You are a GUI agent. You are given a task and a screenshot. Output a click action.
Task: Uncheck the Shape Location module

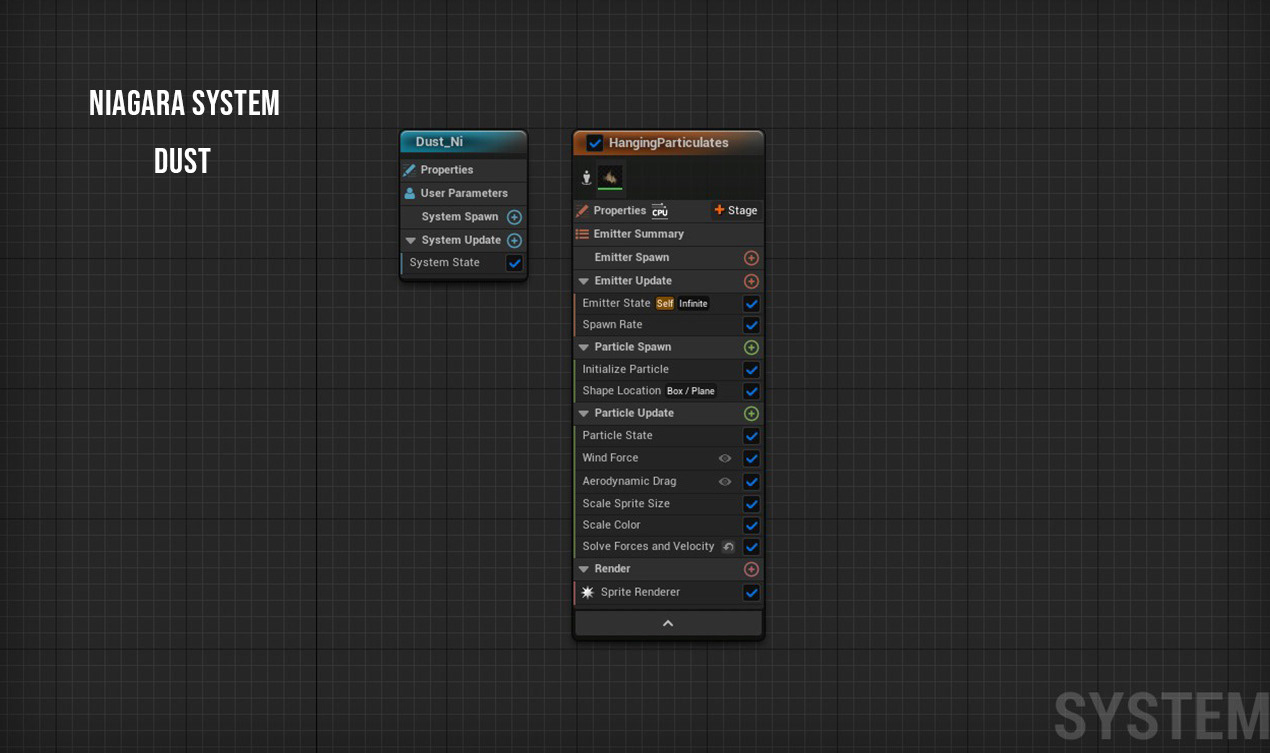[751, 391]
